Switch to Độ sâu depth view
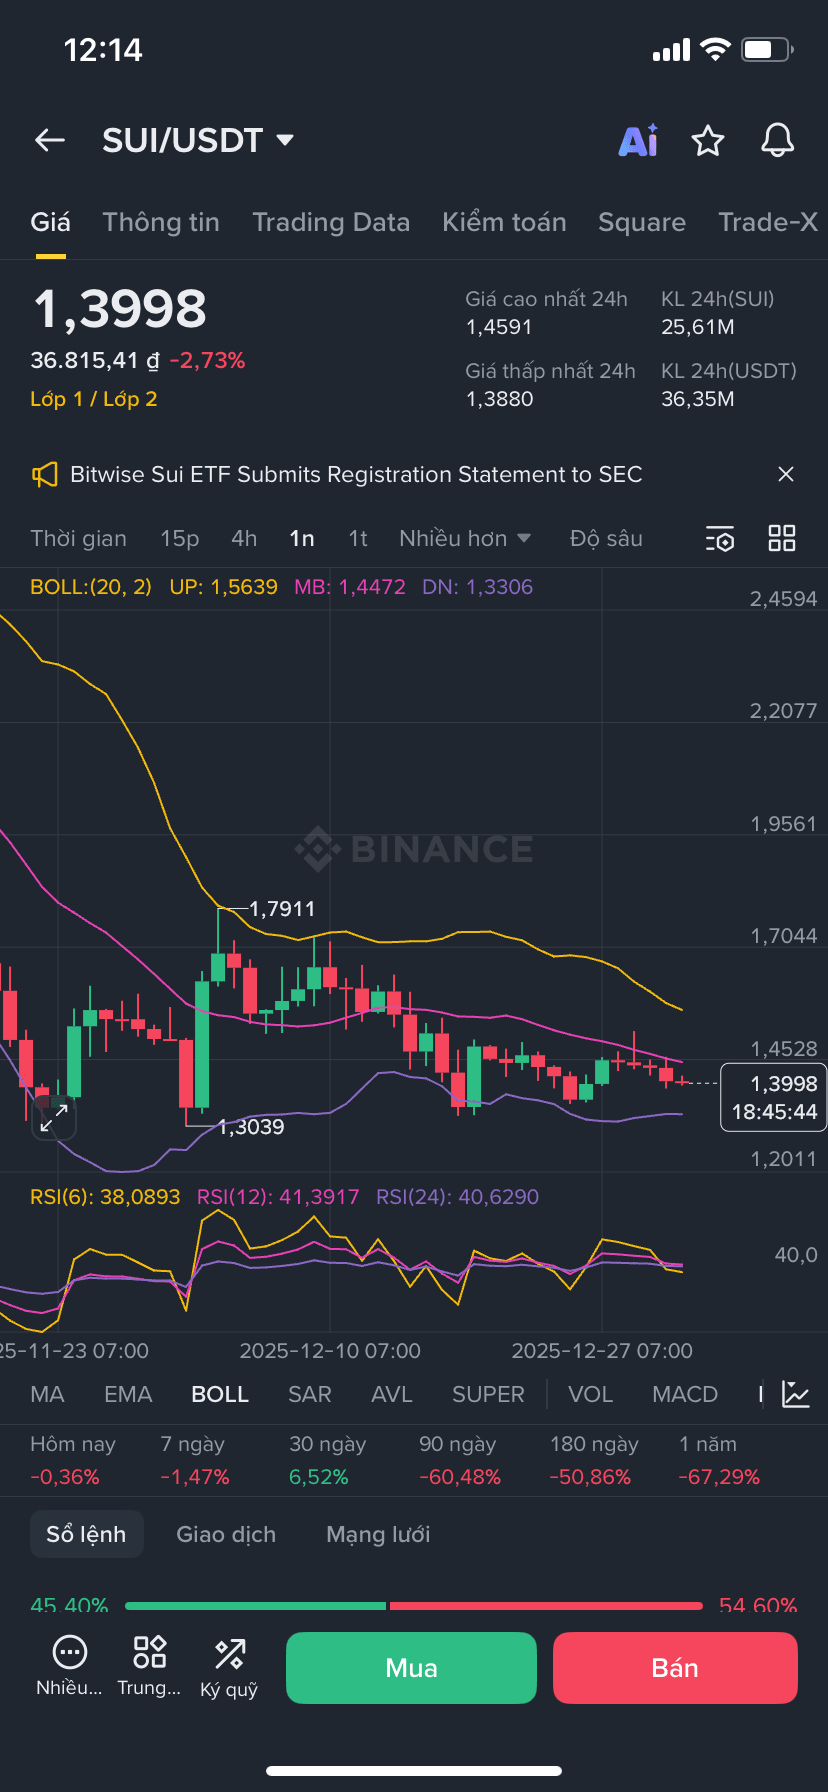 (606, 538)
